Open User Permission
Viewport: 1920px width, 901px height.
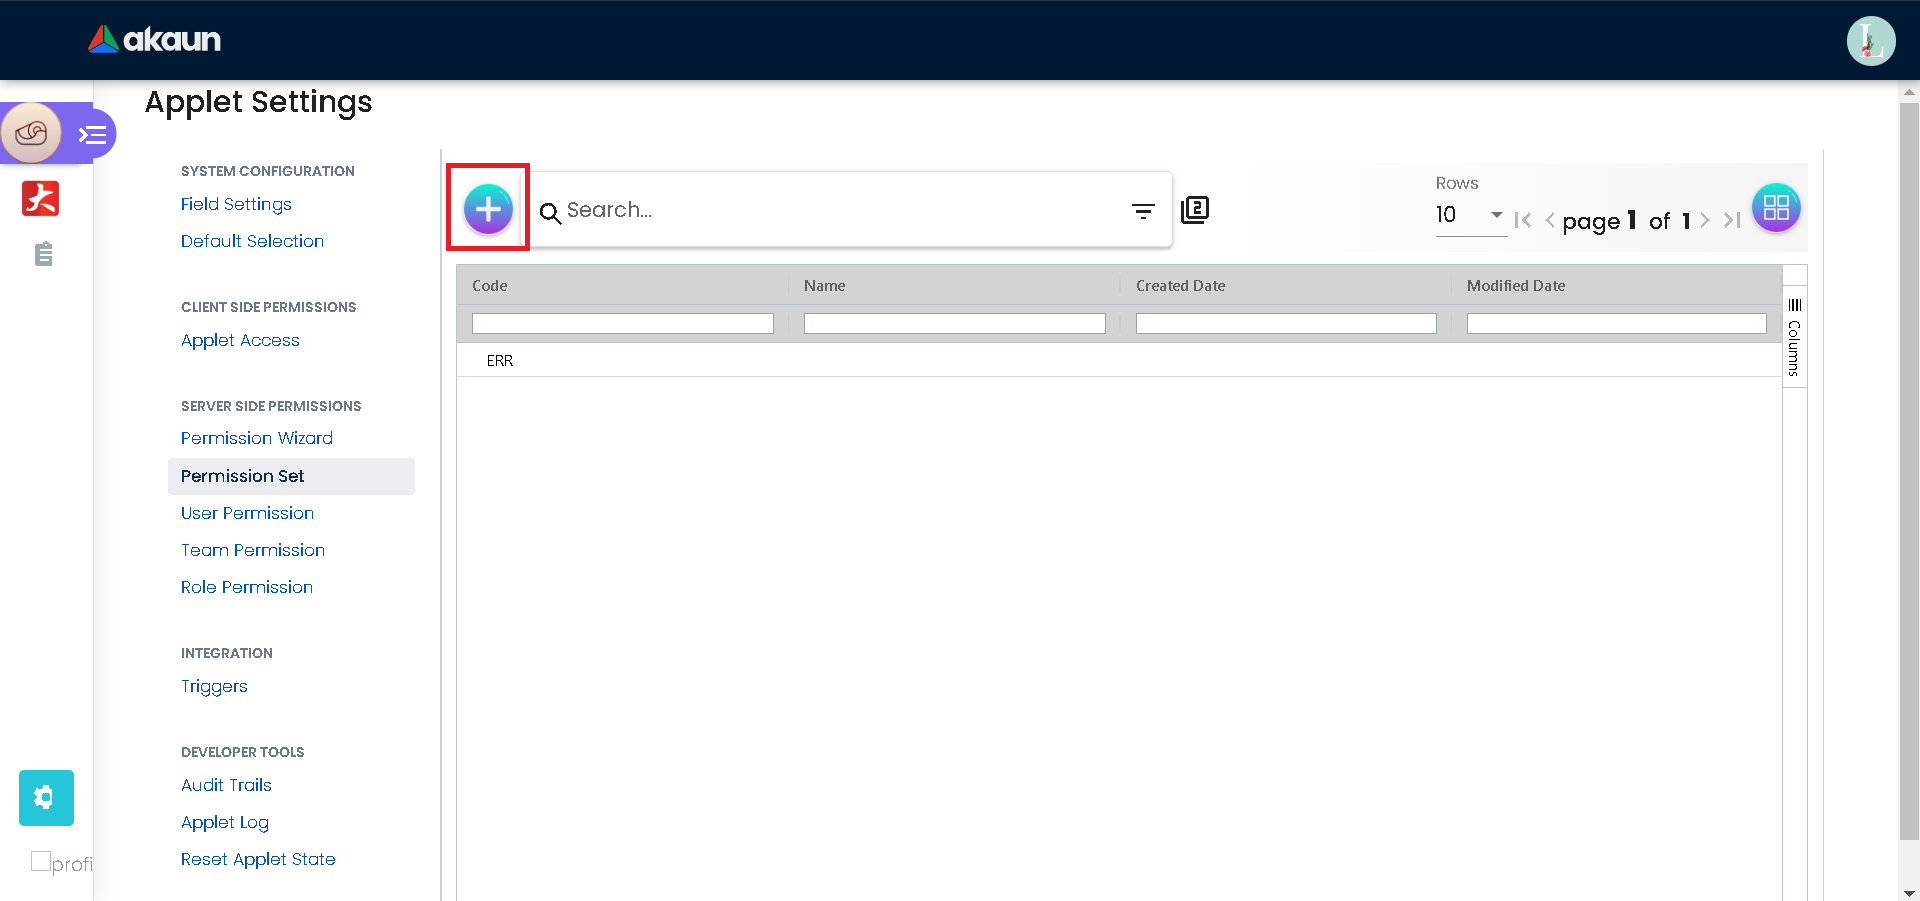click(247, 513)
